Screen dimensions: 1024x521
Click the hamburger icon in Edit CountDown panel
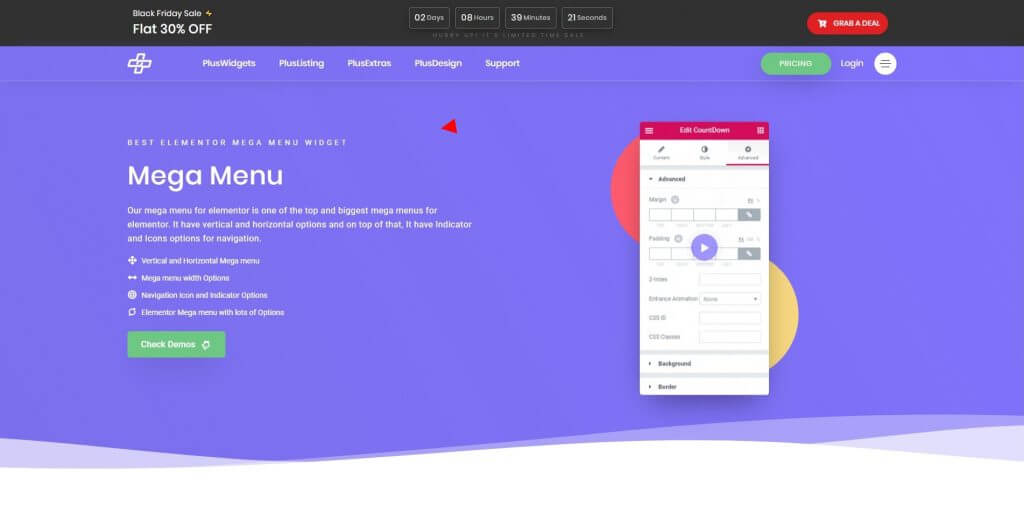click(649, 131)
